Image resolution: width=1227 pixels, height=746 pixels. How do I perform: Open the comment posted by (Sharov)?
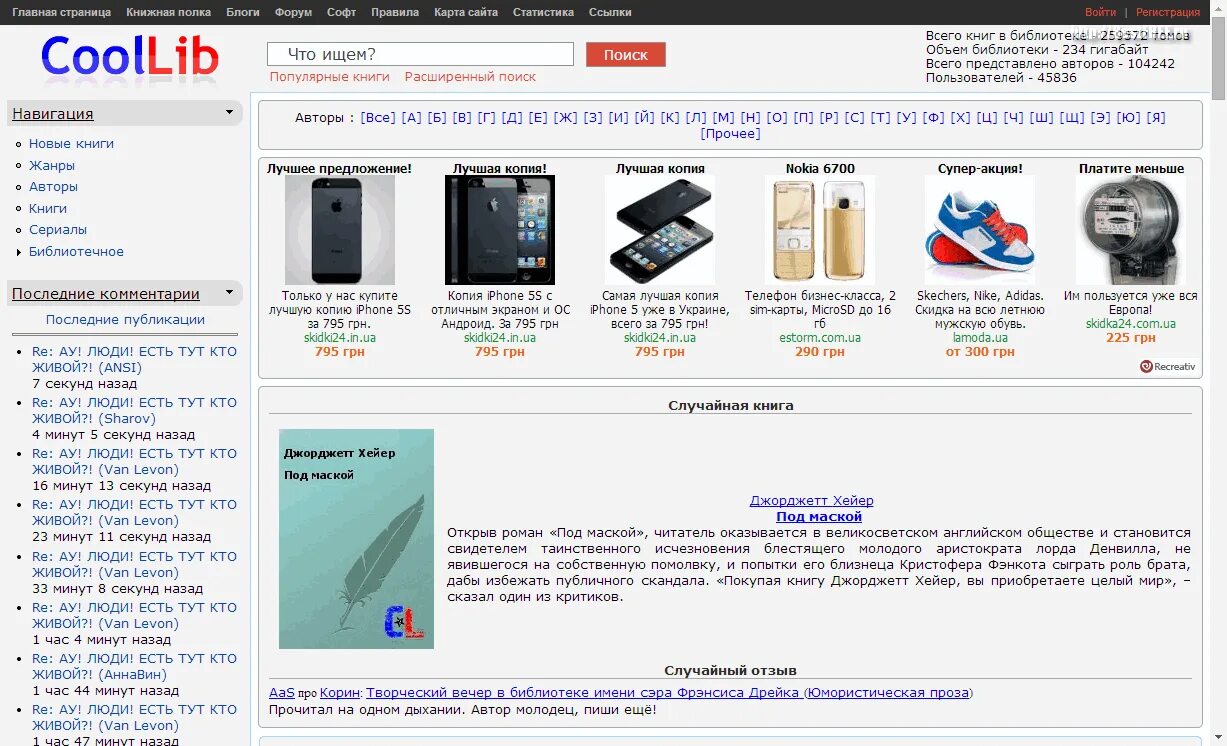(134, 411)
